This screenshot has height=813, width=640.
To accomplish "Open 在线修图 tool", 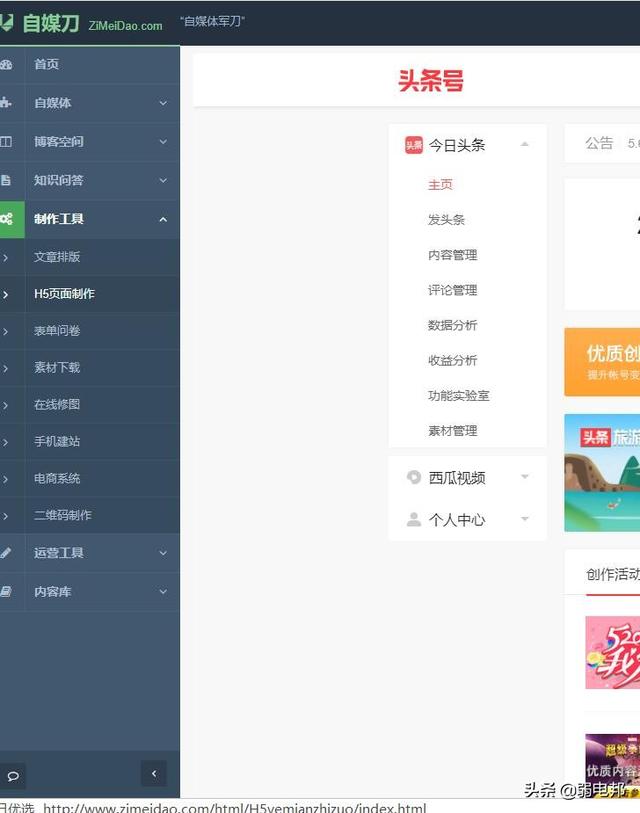I will [x=57, y=404].
